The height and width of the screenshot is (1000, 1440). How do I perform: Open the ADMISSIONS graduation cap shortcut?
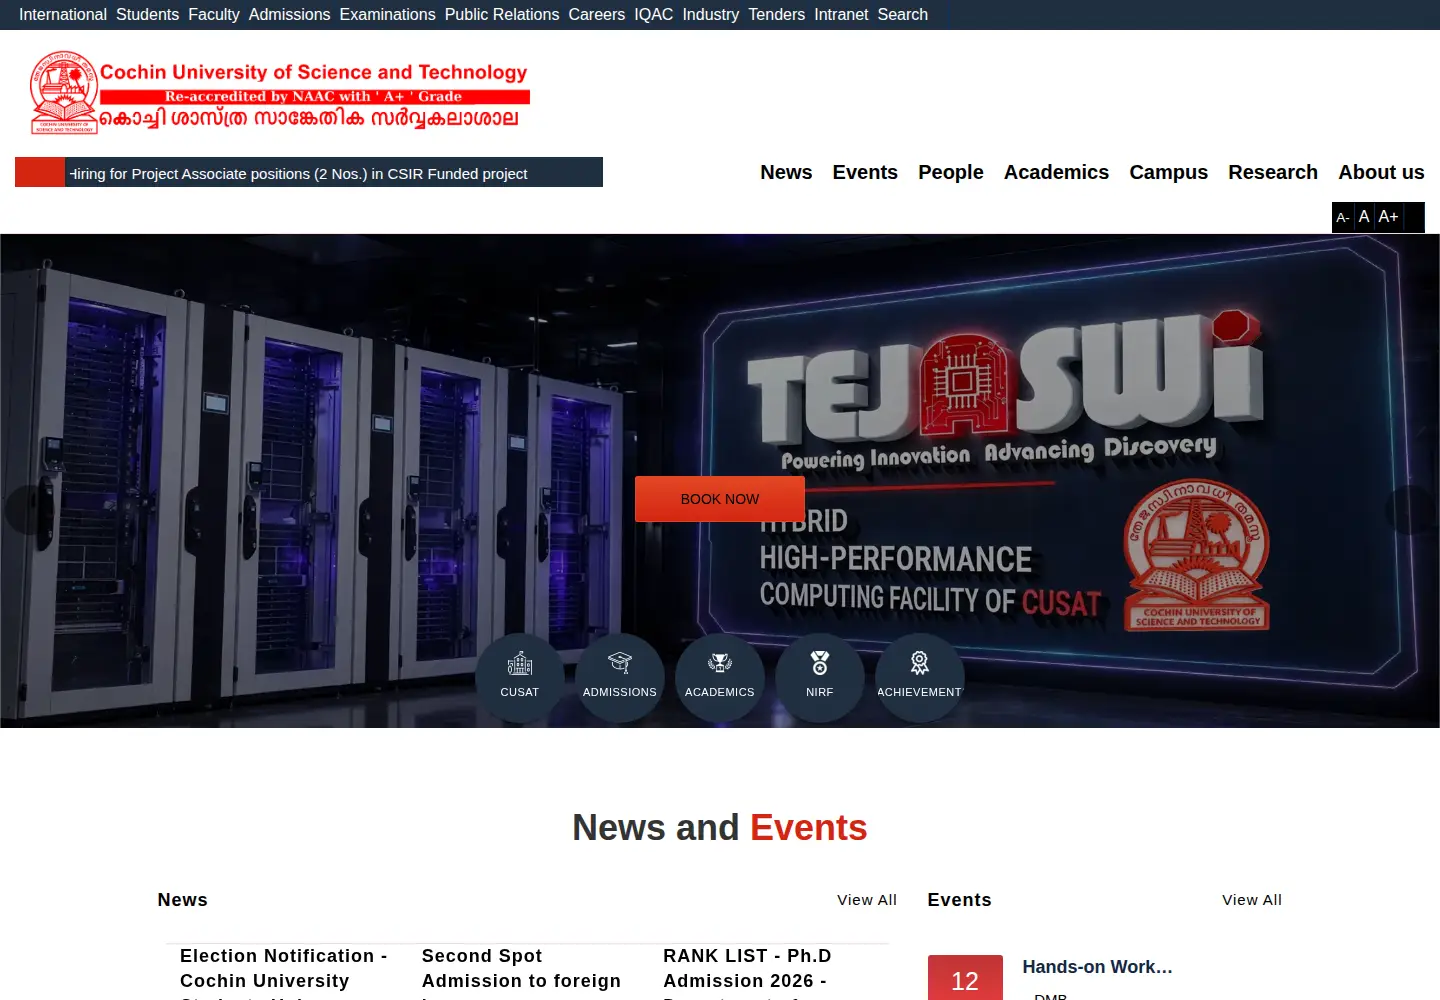pyautogui.click(x=620, y=677)
